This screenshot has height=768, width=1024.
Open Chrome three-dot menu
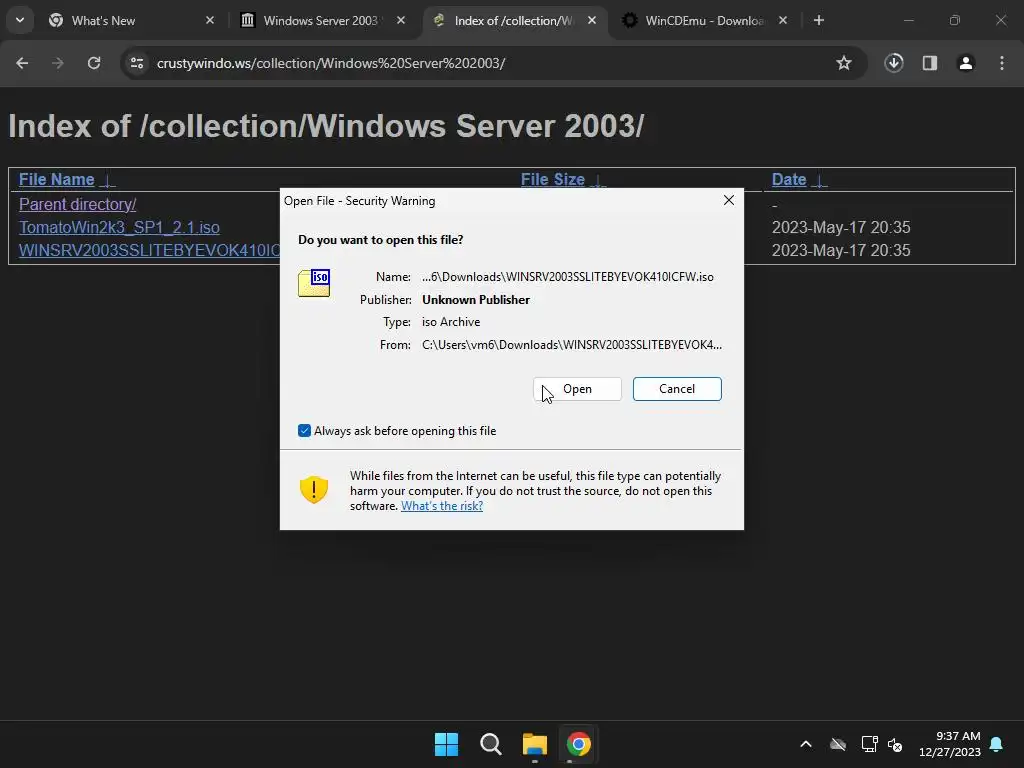click(1002, 63)
